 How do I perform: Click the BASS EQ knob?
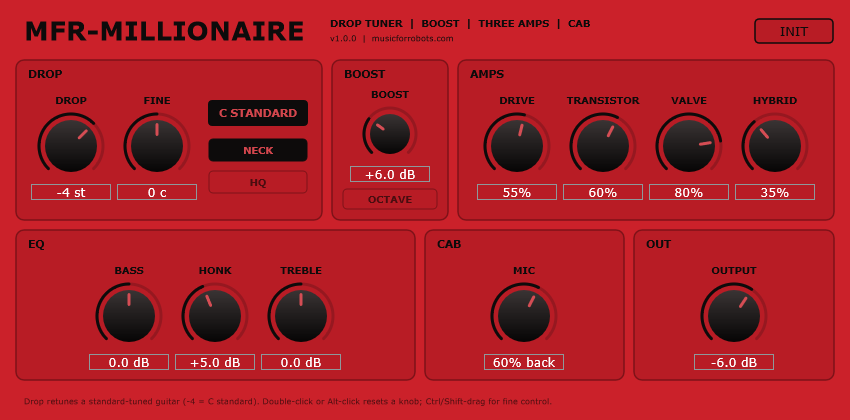(x=129, y=316)
